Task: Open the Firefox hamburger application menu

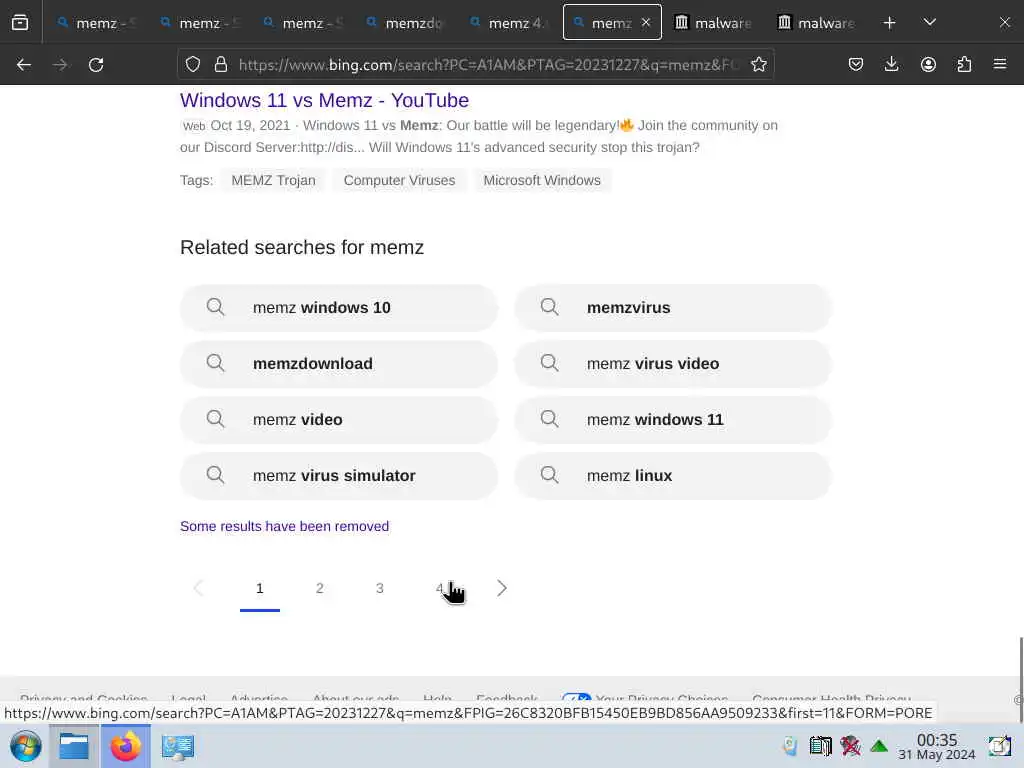Action: [x=1000, y=64]
